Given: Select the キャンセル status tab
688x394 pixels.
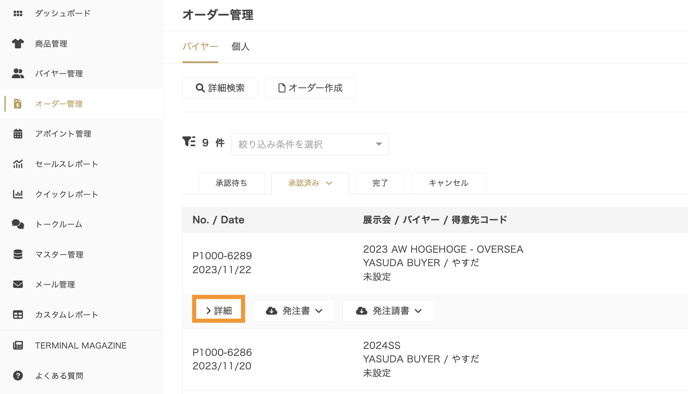Looking at the screenshot, I should [448, 183].
